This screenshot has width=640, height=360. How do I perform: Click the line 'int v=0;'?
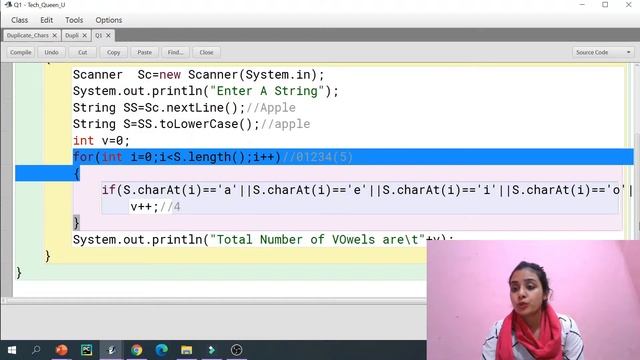coord(101,141)
